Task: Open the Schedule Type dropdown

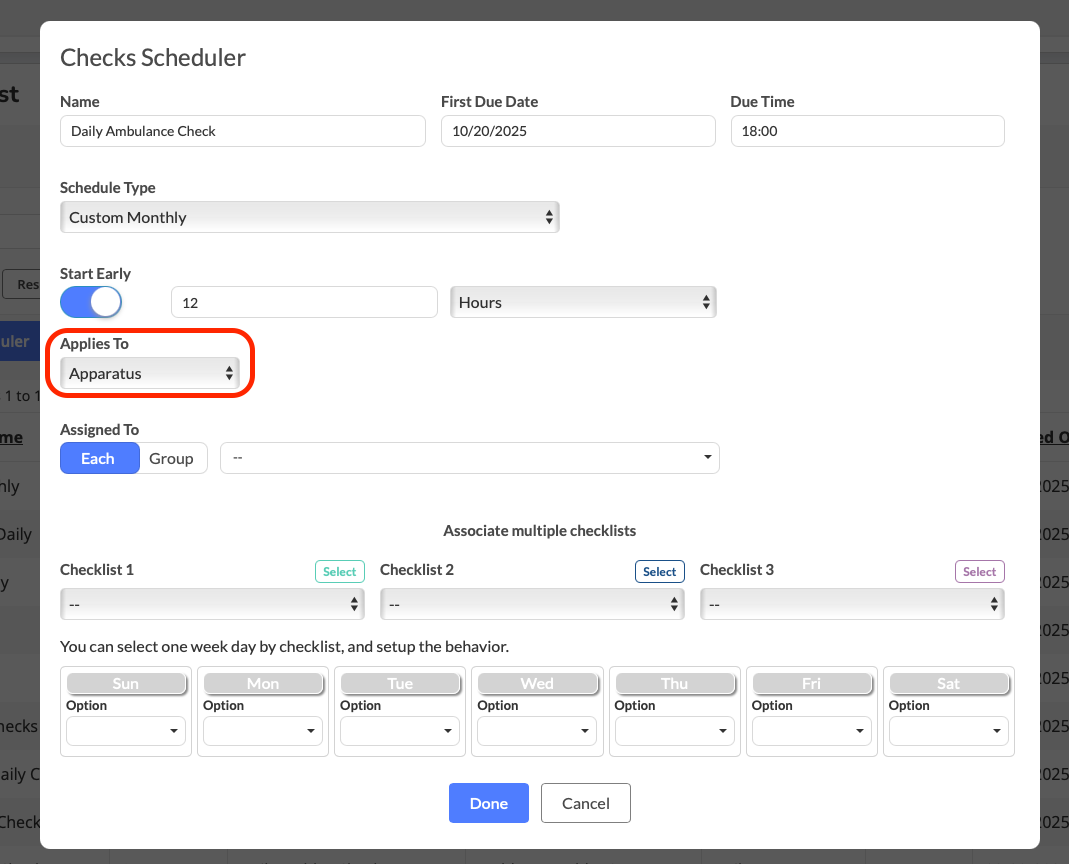Action: (309, 217)
